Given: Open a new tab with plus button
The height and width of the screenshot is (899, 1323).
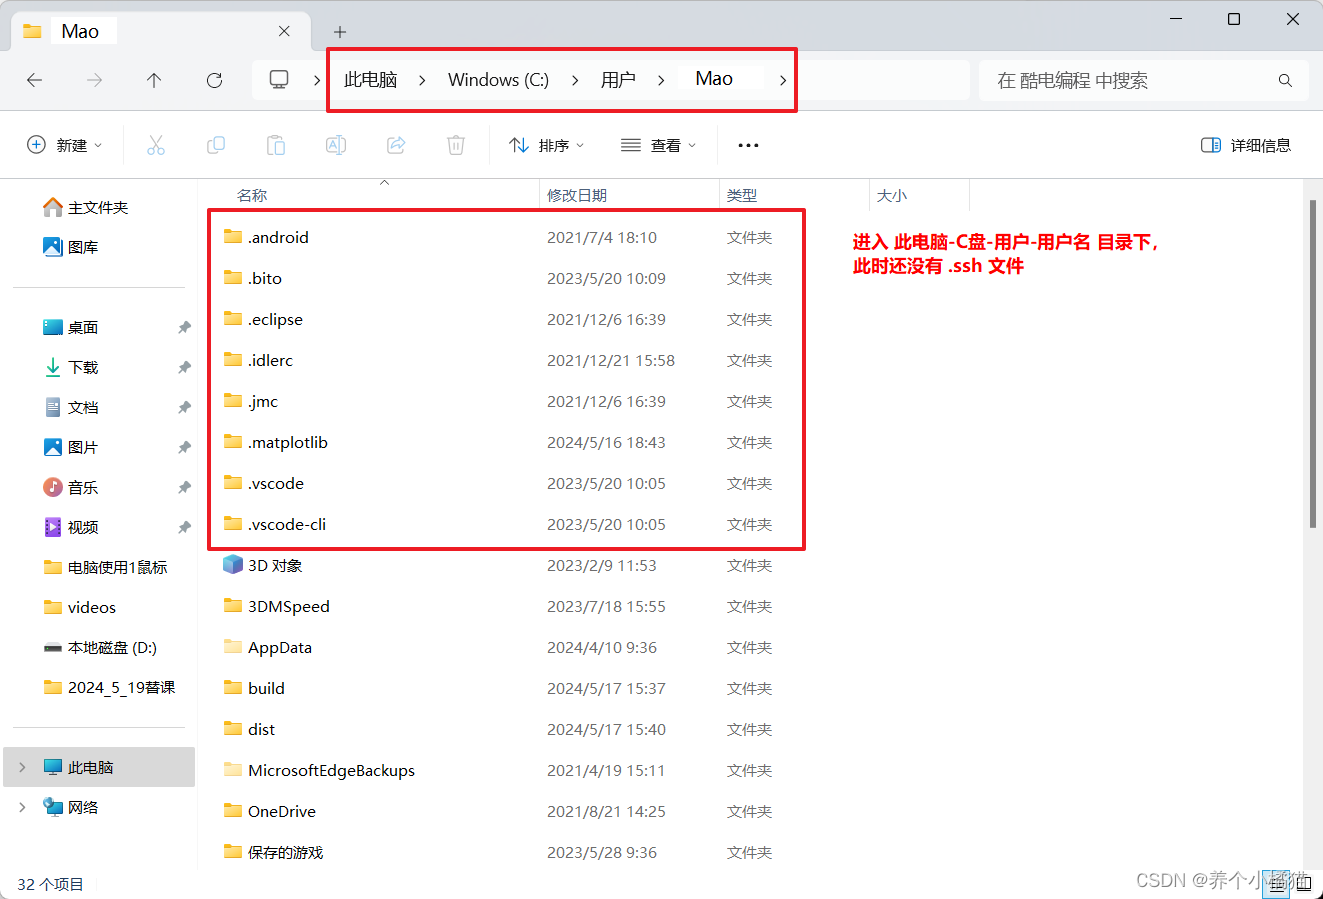Looking at the screenshot, I should click(x=340, y=32).
